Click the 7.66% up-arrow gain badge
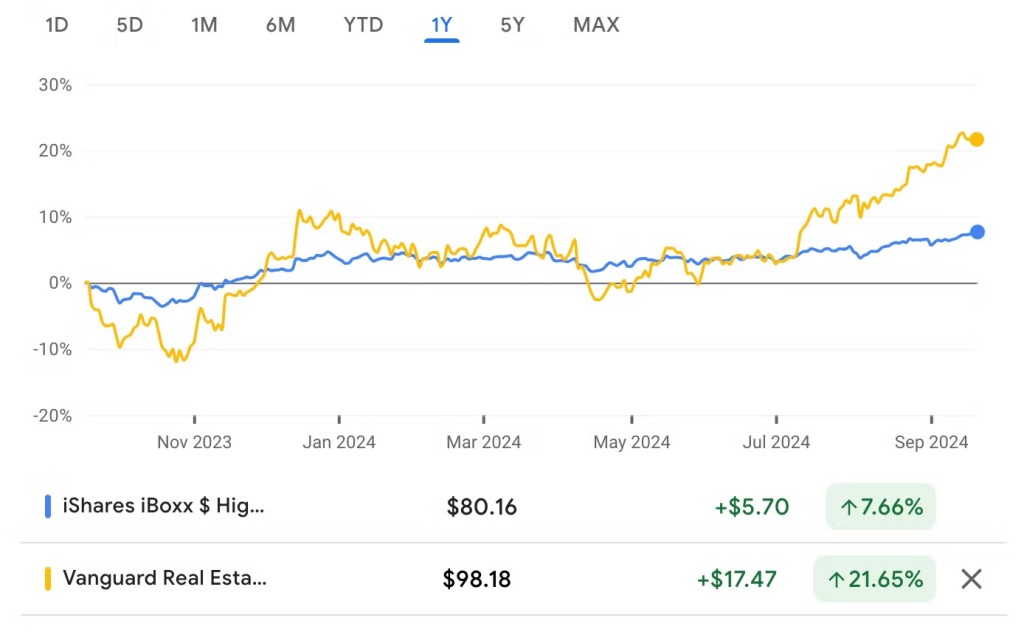The width and height of the screenshot is (1024, 632). point(880,507)
